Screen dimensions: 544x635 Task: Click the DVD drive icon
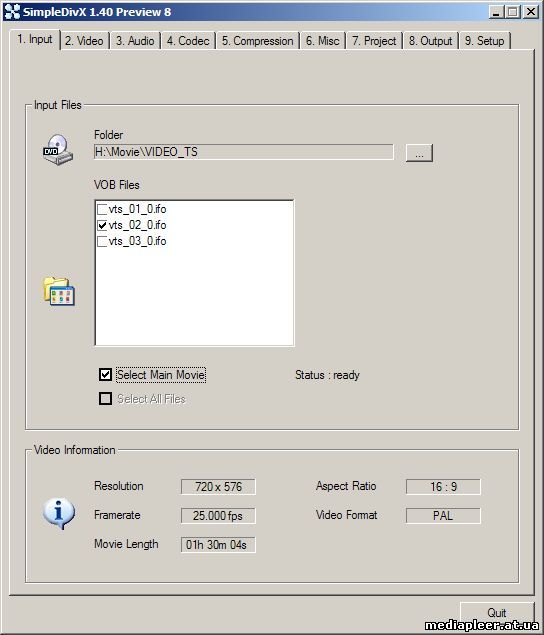click(x=58, y=149)
